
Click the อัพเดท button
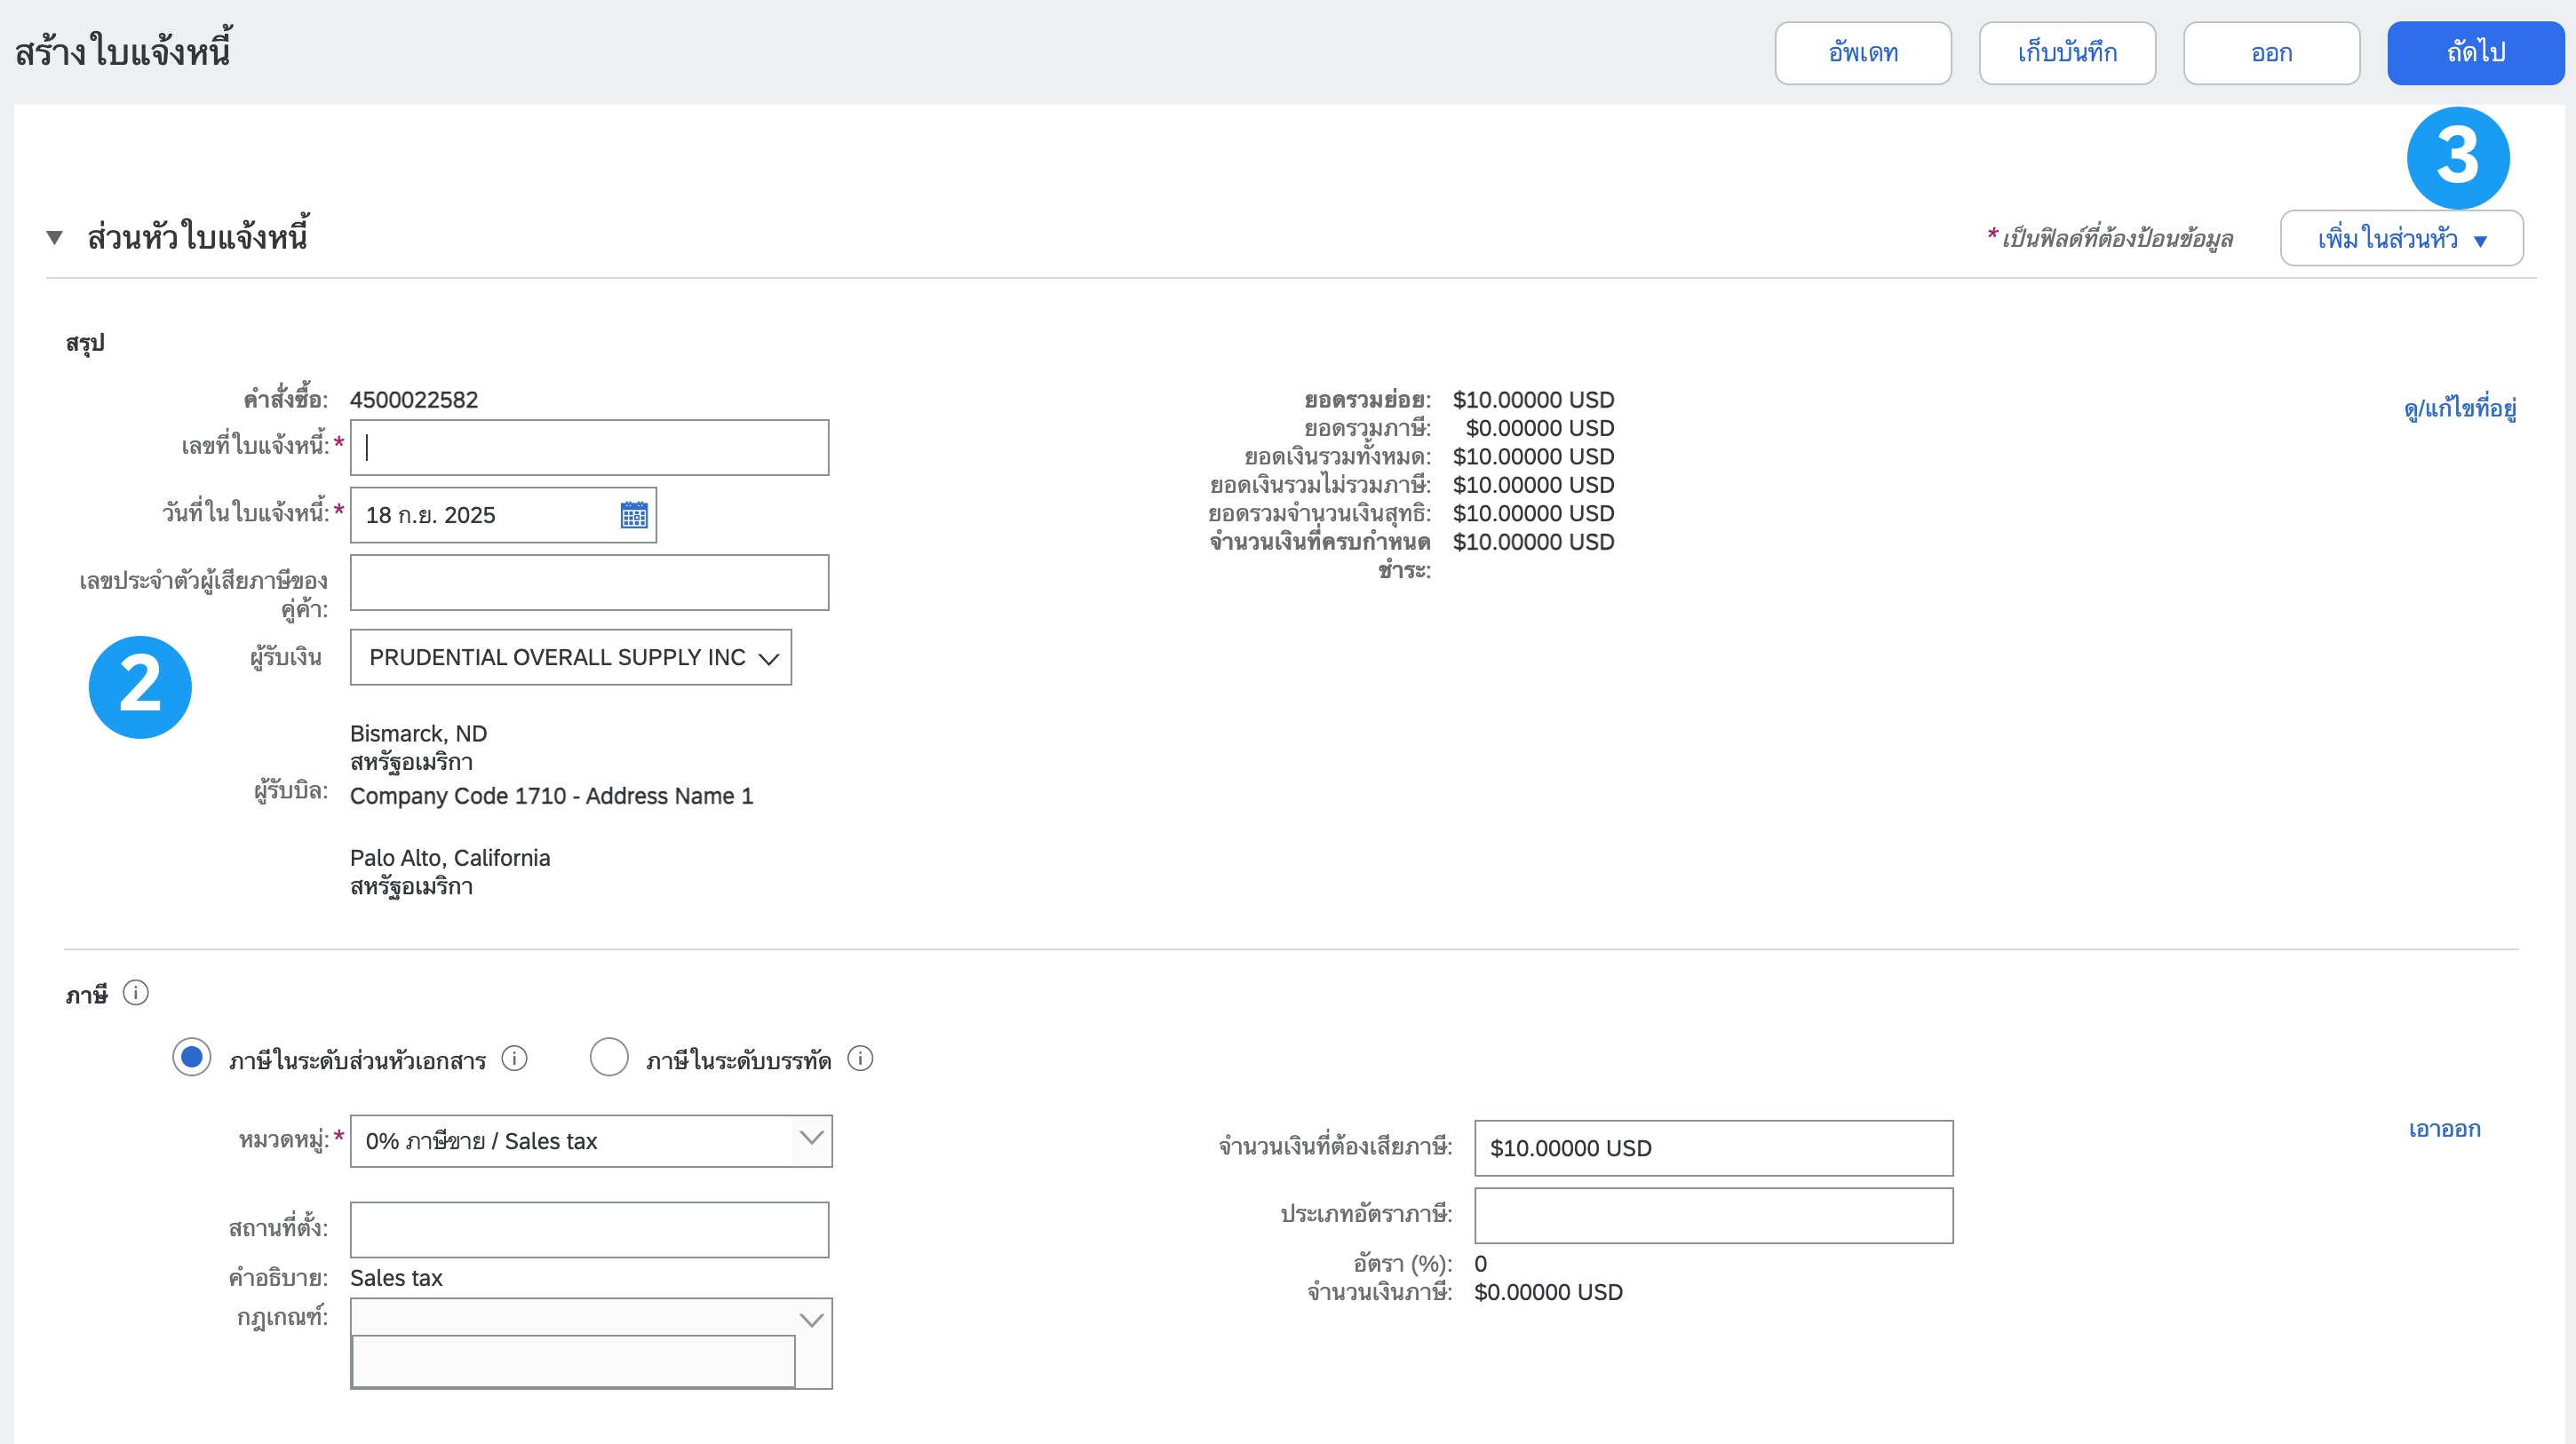coord(1862,53)
